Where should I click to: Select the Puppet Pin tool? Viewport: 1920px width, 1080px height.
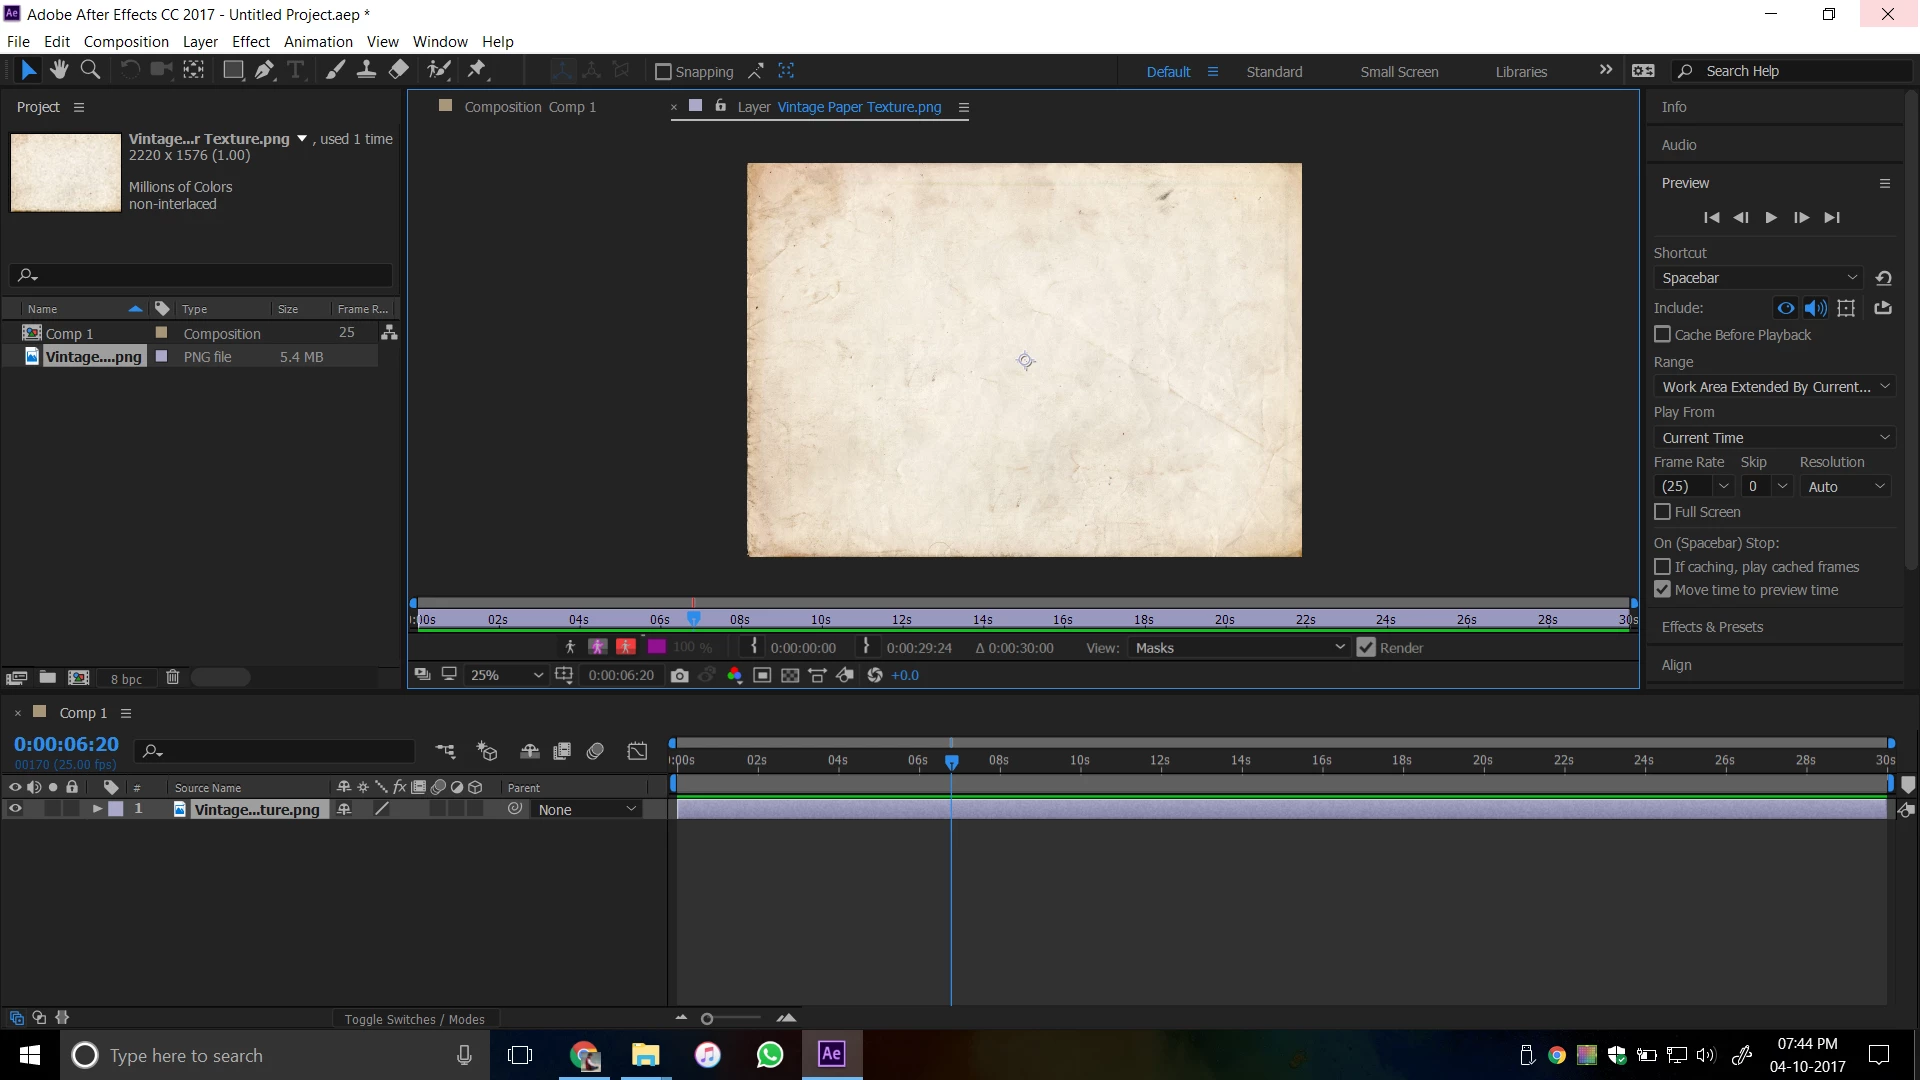(477, 70)
